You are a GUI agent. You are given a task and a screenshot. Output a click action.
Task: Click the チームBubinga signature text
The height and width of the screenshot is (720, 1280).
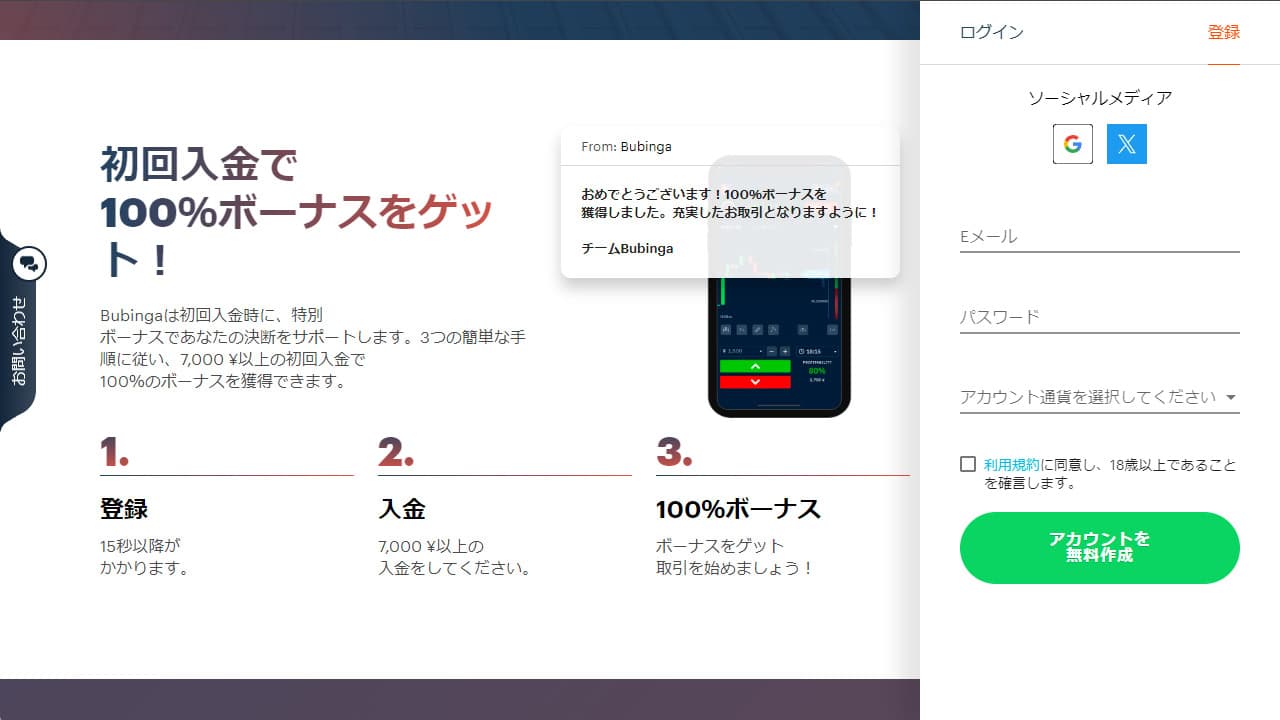click(x=627, y=248)
